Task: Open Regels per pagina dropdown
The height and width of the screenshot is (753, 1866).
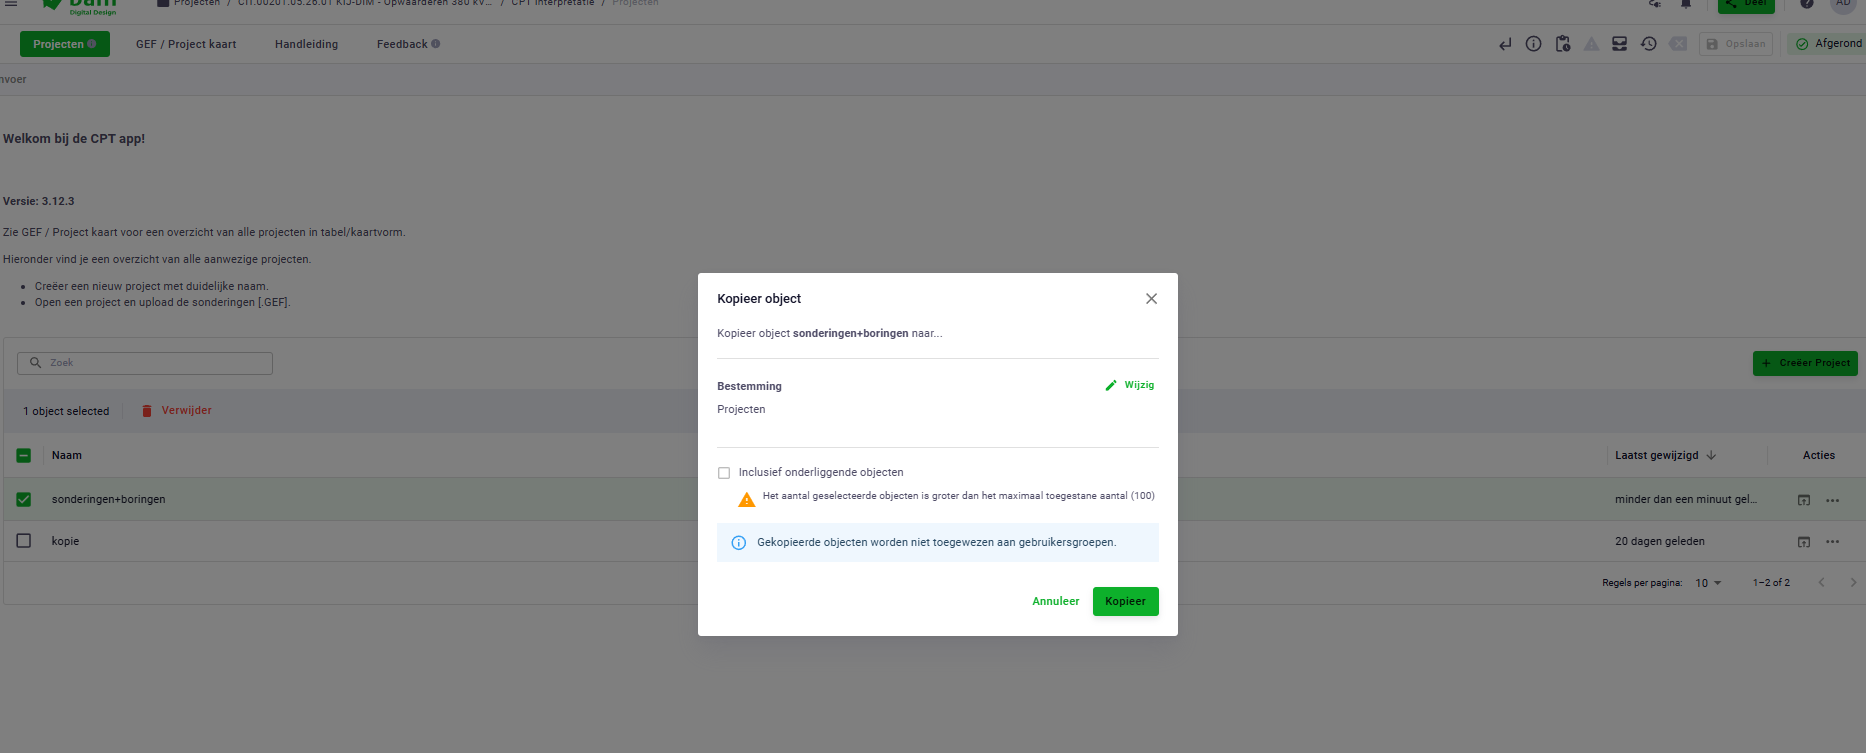Action: [1708, 583]
